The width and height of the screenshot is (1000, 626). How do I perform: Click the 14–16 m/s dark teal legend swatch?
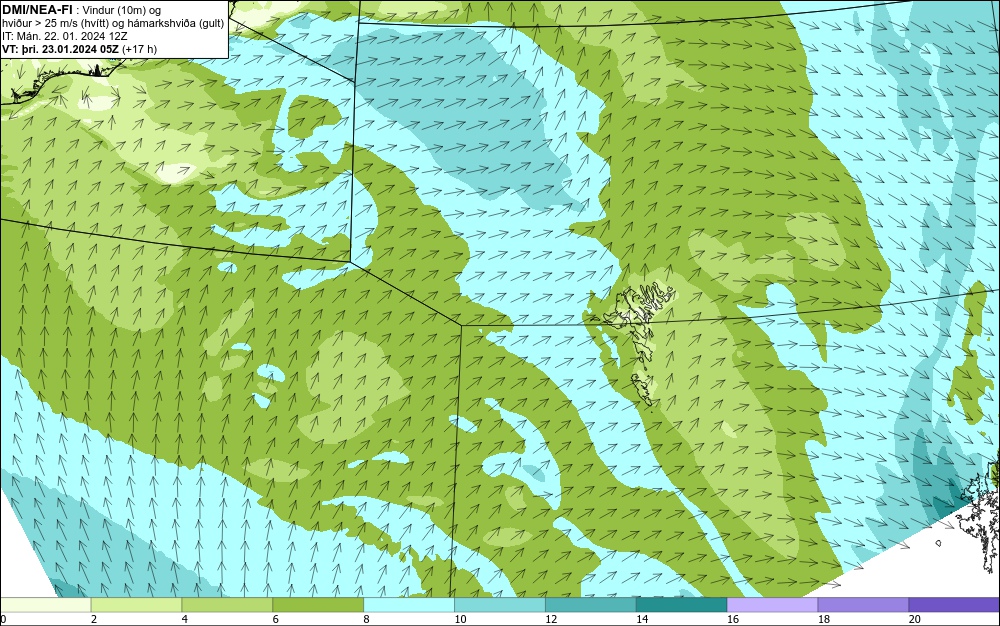[x=682, y=604]
